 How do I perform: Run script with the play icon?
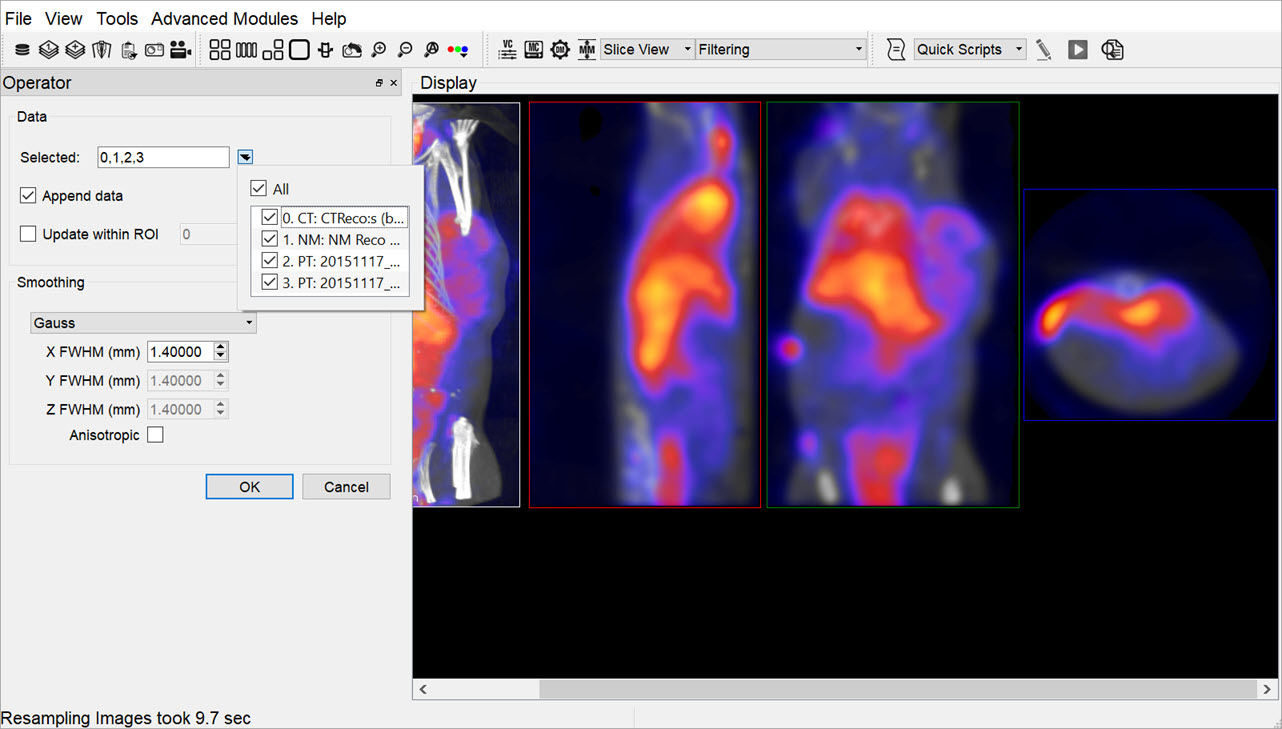point(1077,50)
